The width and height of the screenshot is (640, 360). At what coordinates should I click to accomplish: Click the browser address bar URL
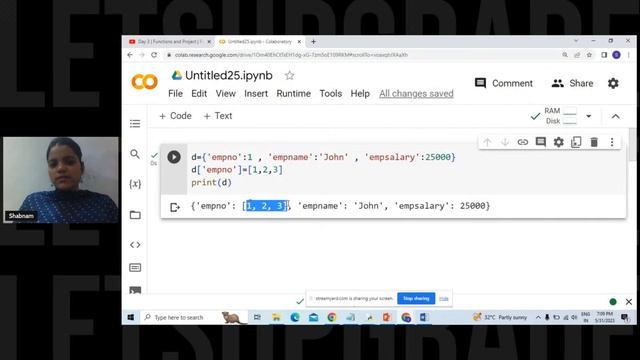(291, 55)
